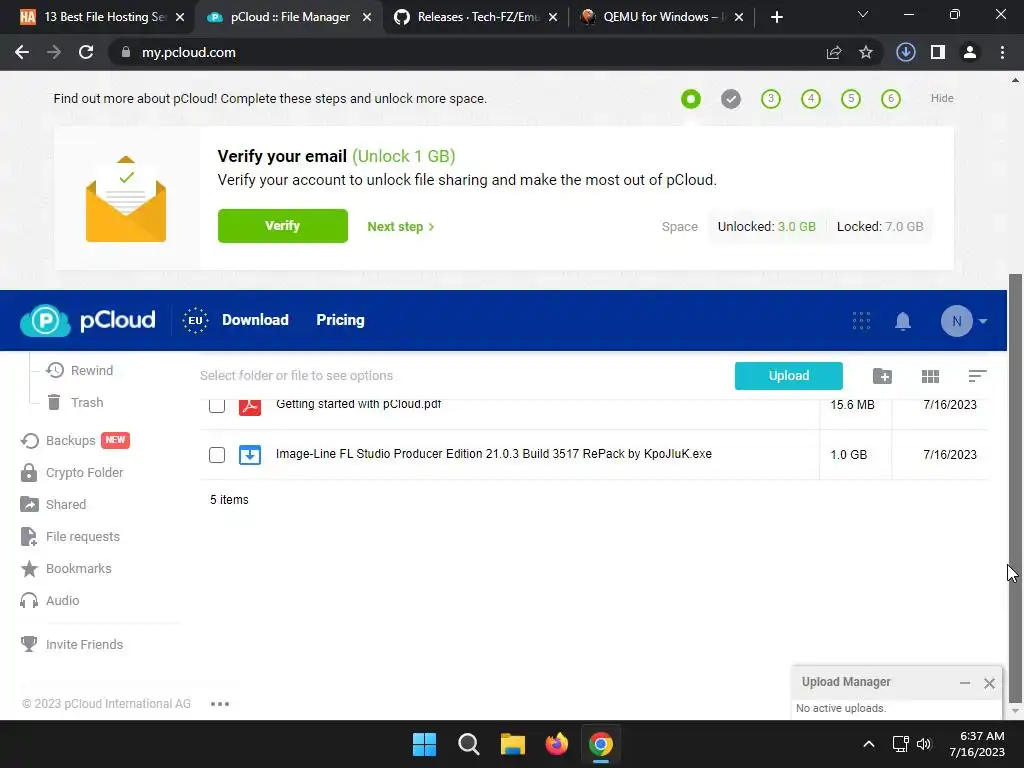Open the tab search dropdown
The image size is (1024, 768).
(x=862, y=15)
